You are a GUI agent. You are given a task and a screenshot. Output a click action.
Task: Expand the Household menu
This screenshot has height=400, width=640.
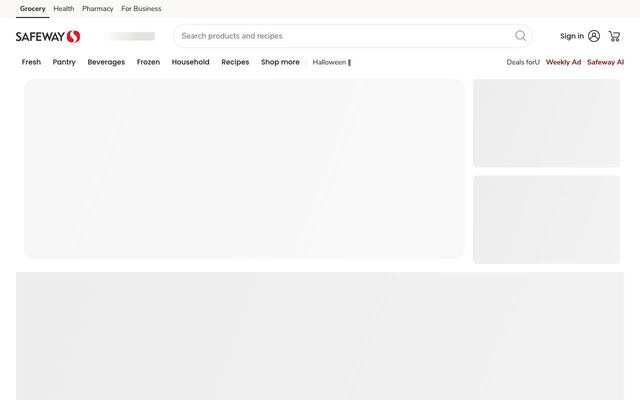[x=191, y=62]
